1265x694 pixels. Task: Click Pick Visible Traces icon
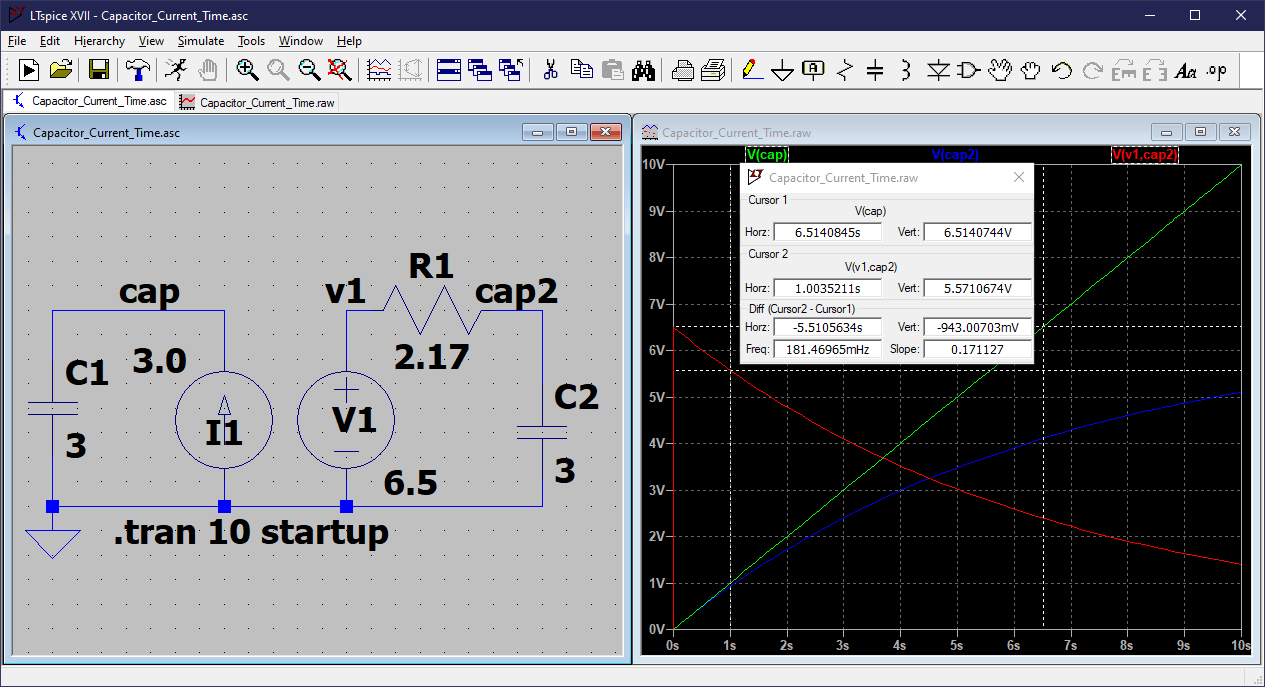coord(379,70)
